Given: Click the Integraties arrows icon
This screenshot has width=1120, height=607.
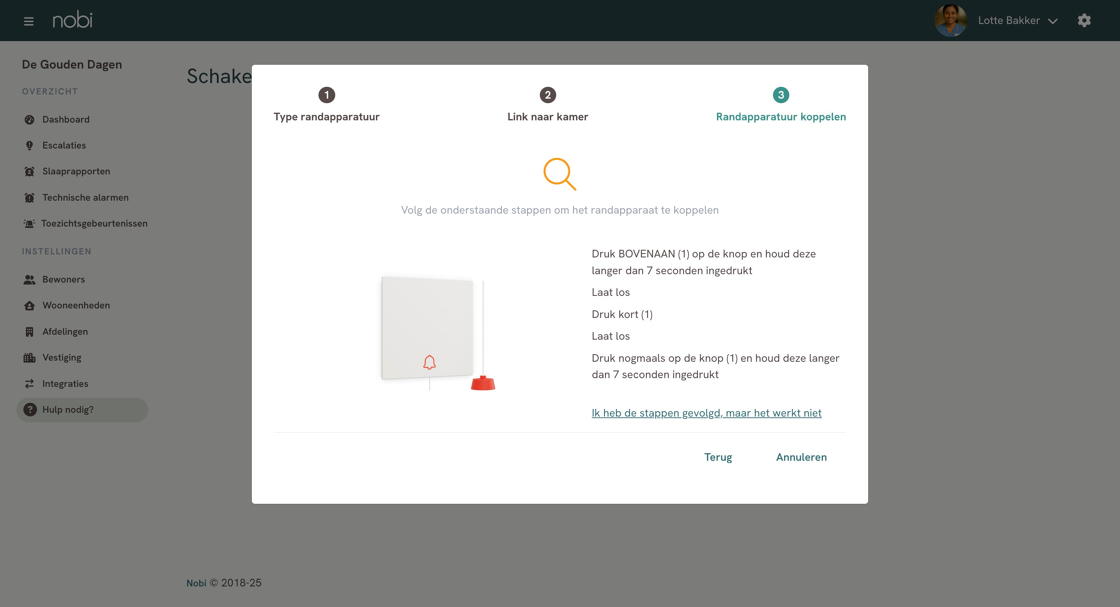Looking at the screenshot, I should tap(29, 384).
